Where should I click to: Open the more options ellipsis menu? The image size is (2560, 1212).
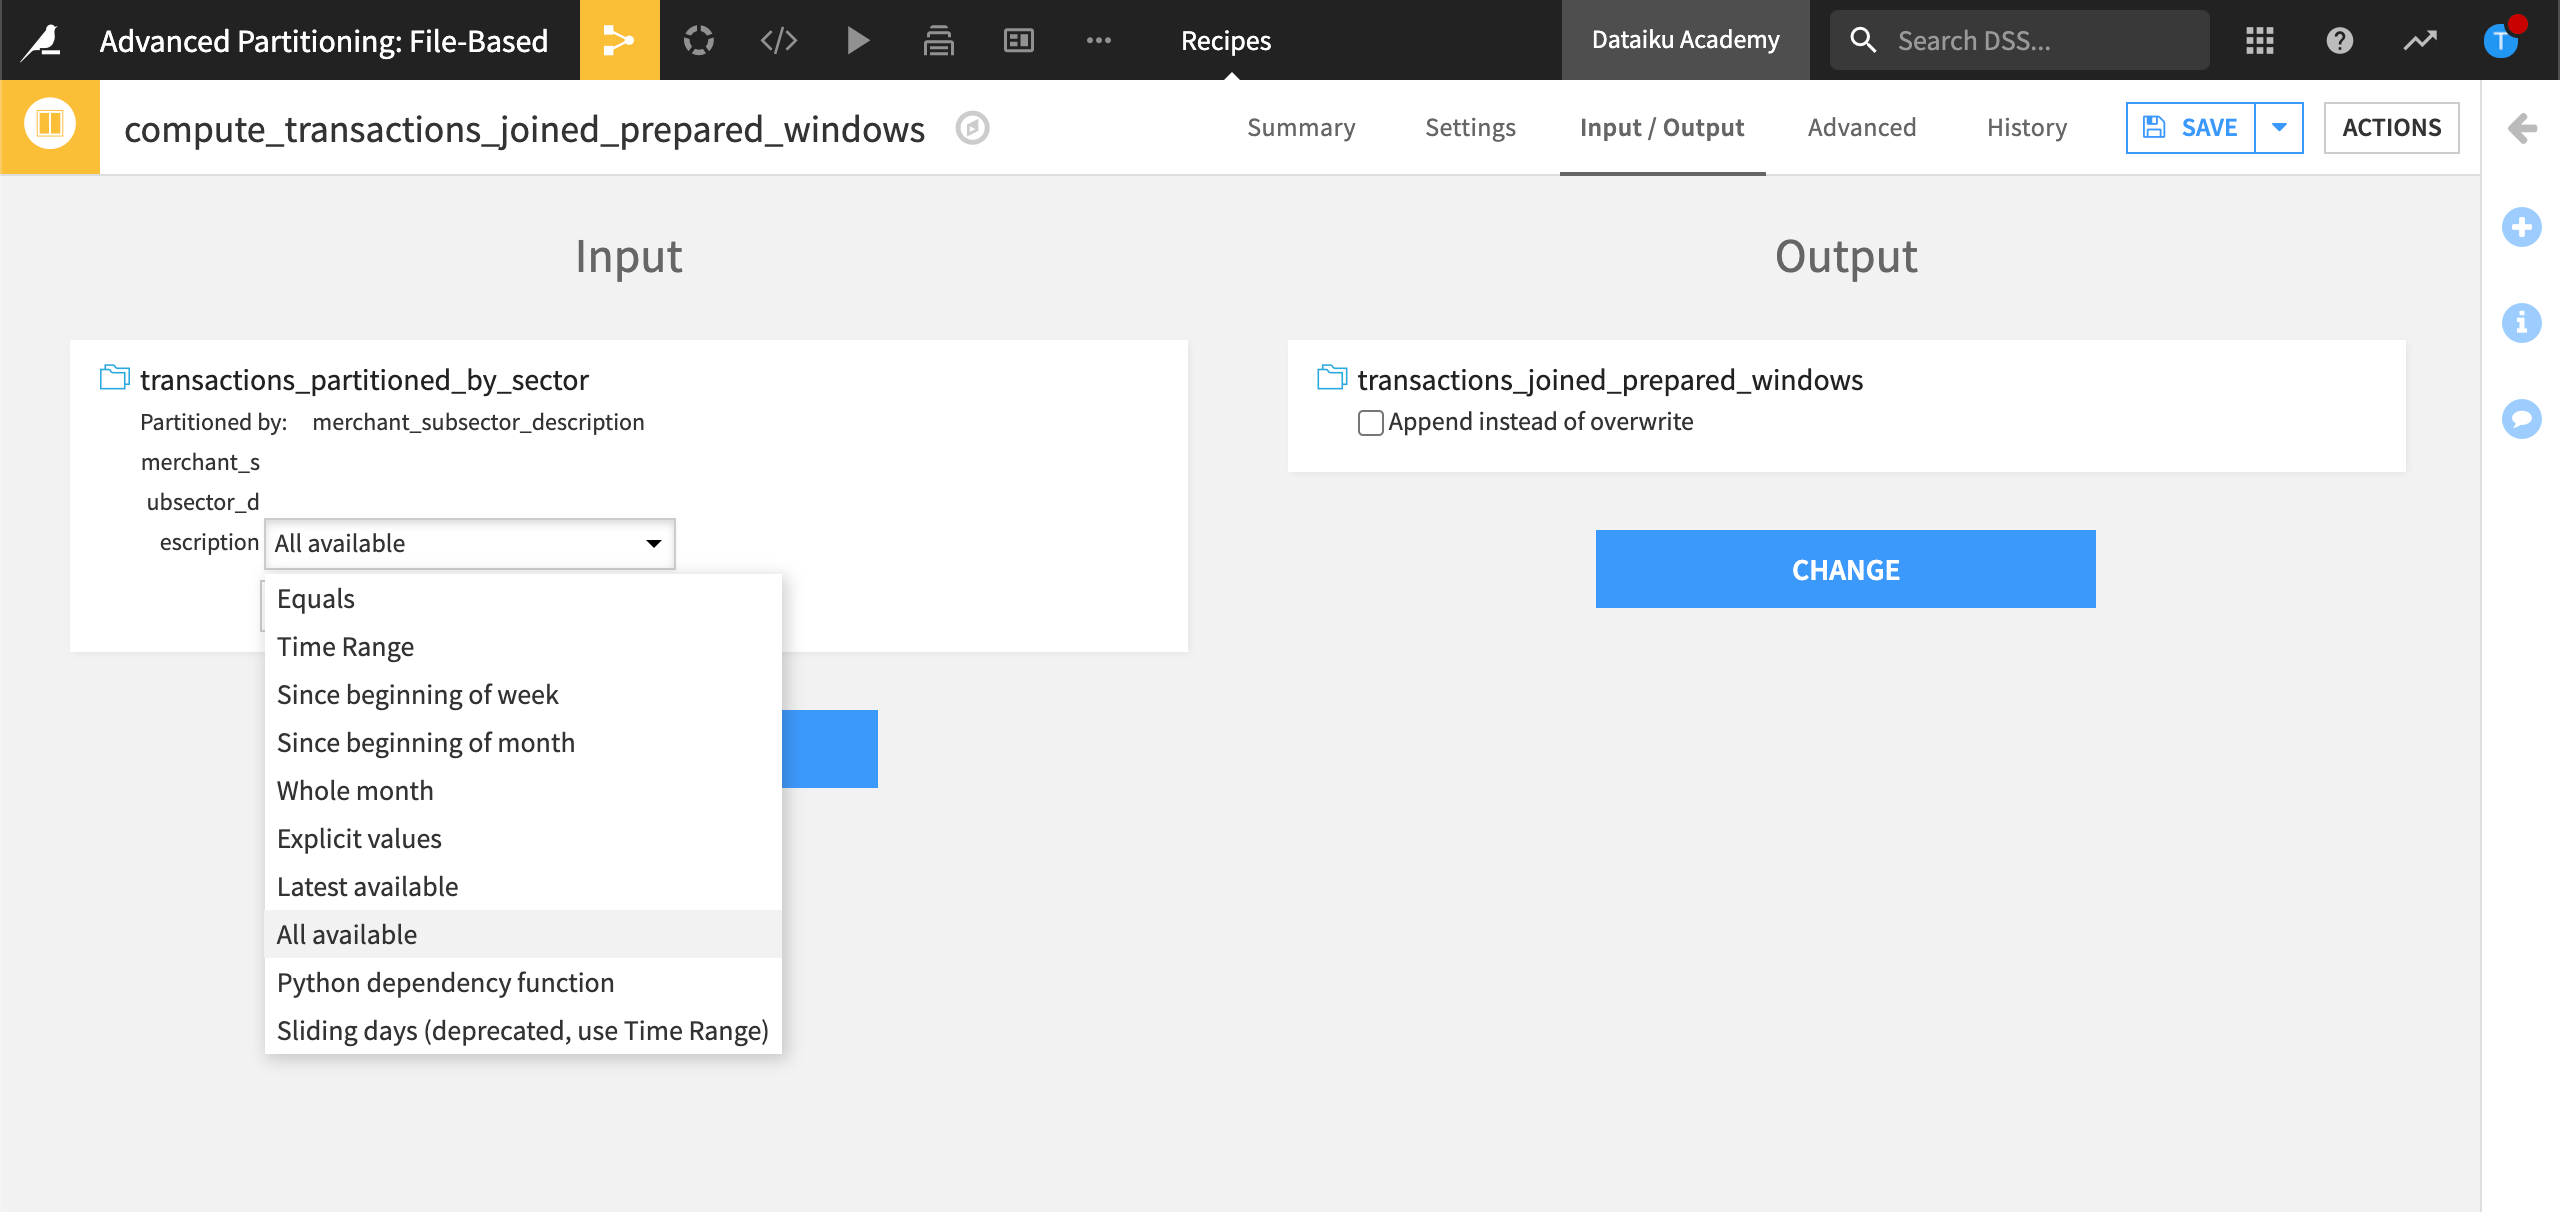pos(1100,40)
